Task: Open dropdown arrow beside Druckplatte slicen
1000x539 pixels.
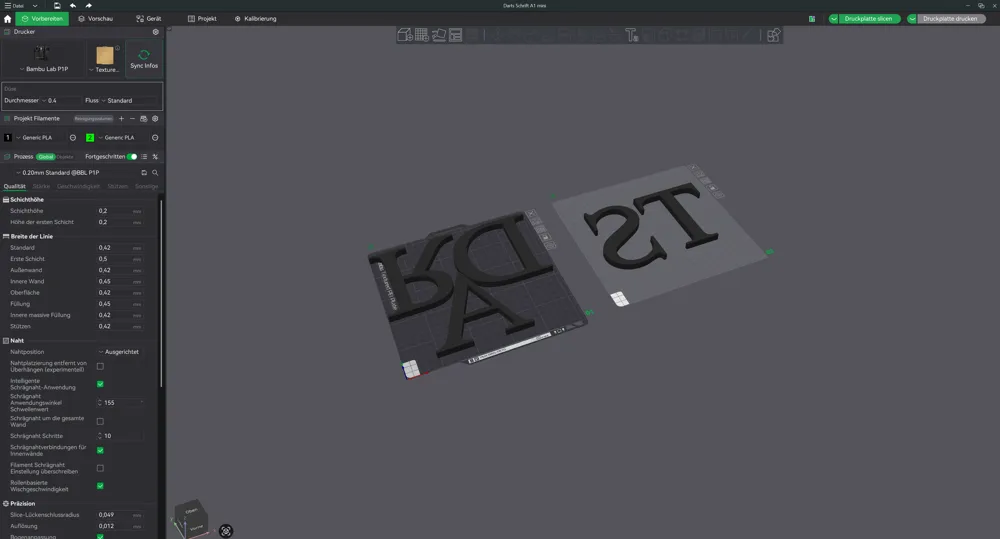Action: (834, 19)
